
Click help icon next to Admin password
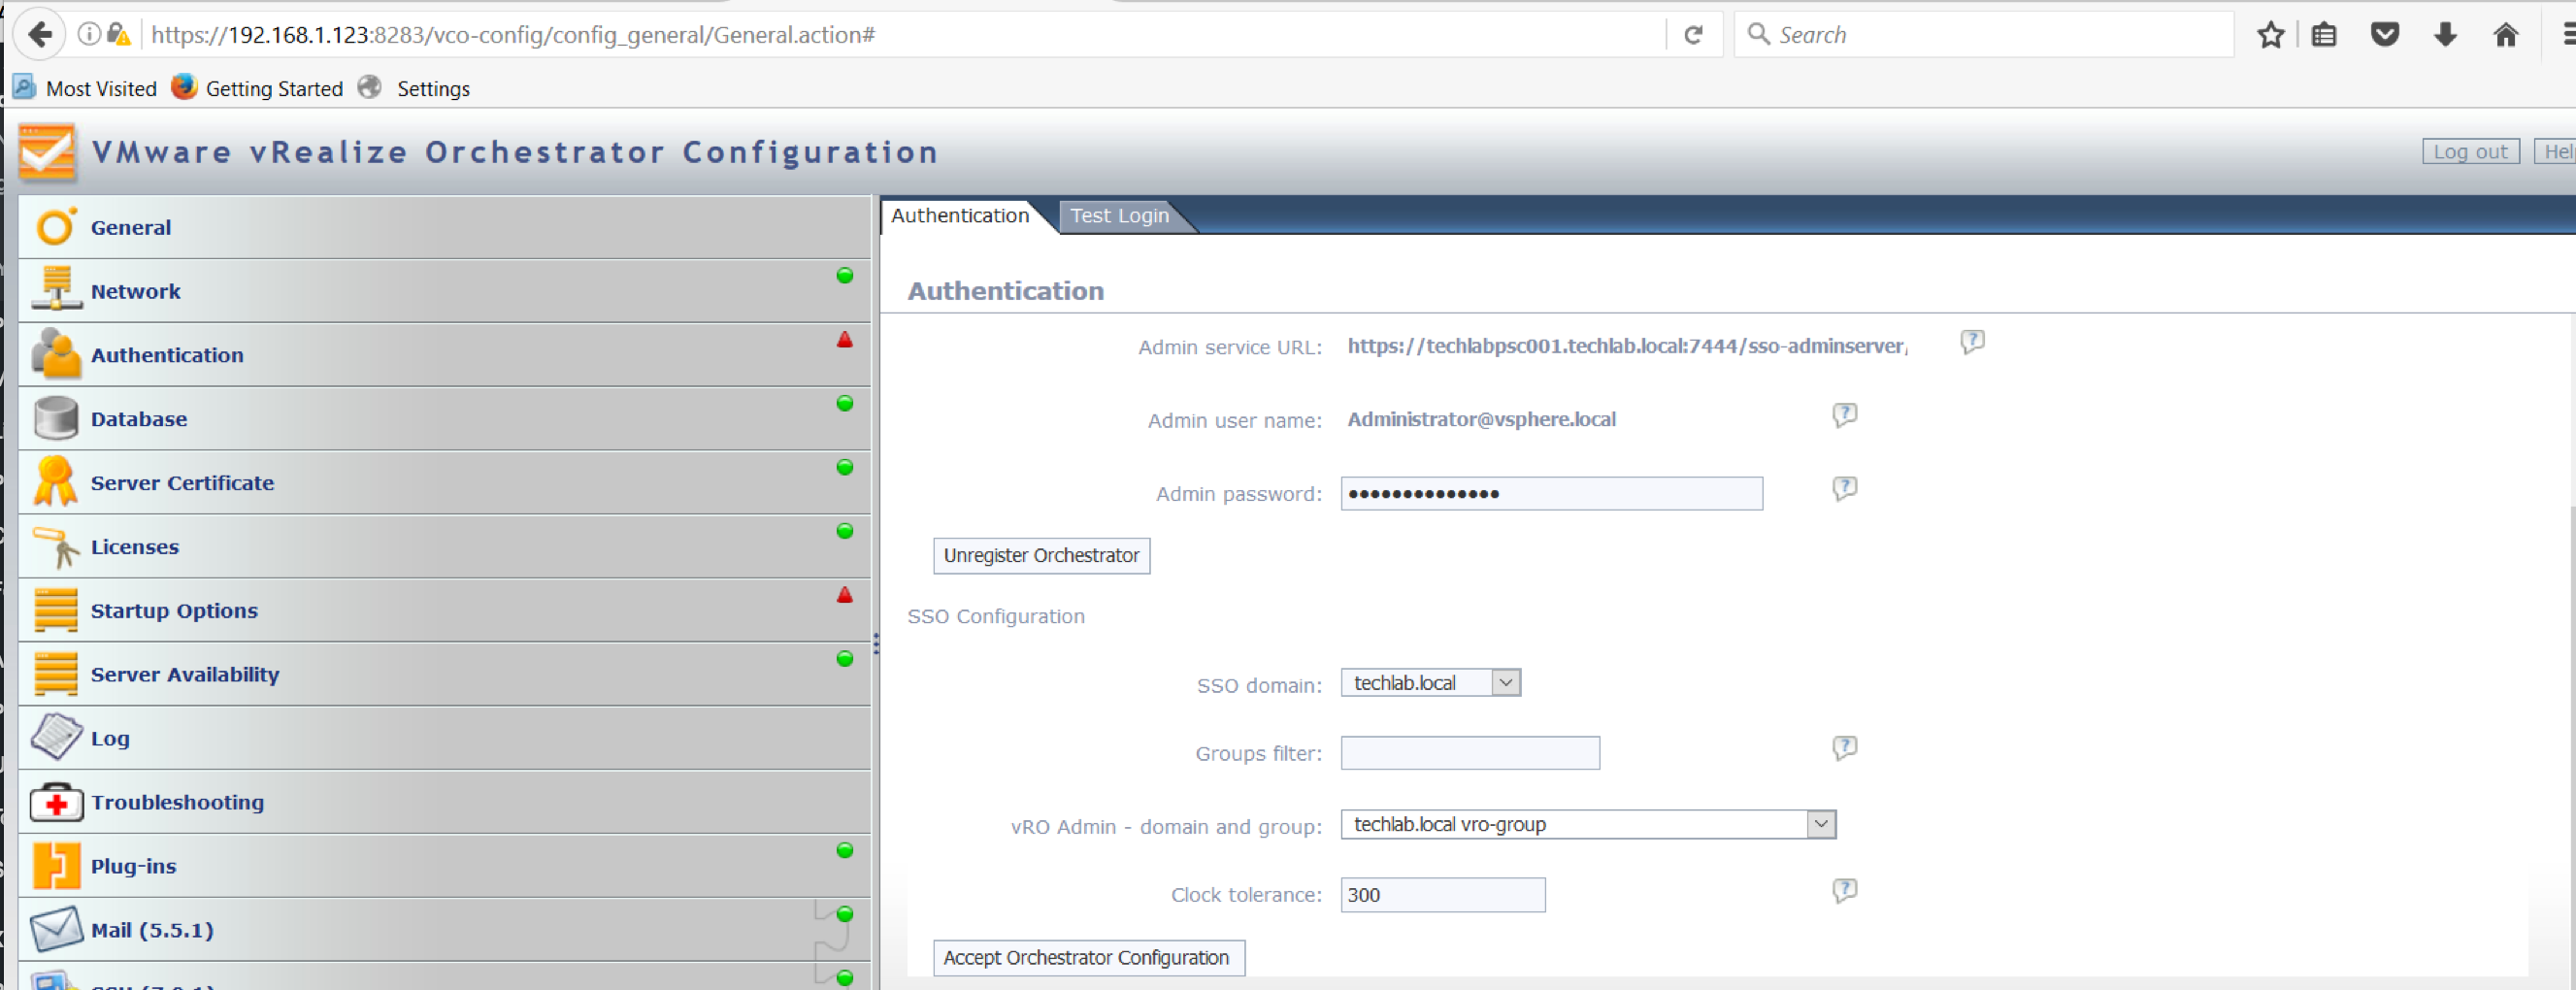click(1845, 488)
